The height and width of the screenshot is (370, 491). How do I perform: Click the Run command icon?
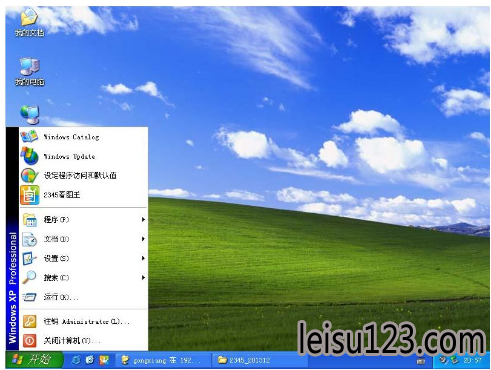point(29,297)
